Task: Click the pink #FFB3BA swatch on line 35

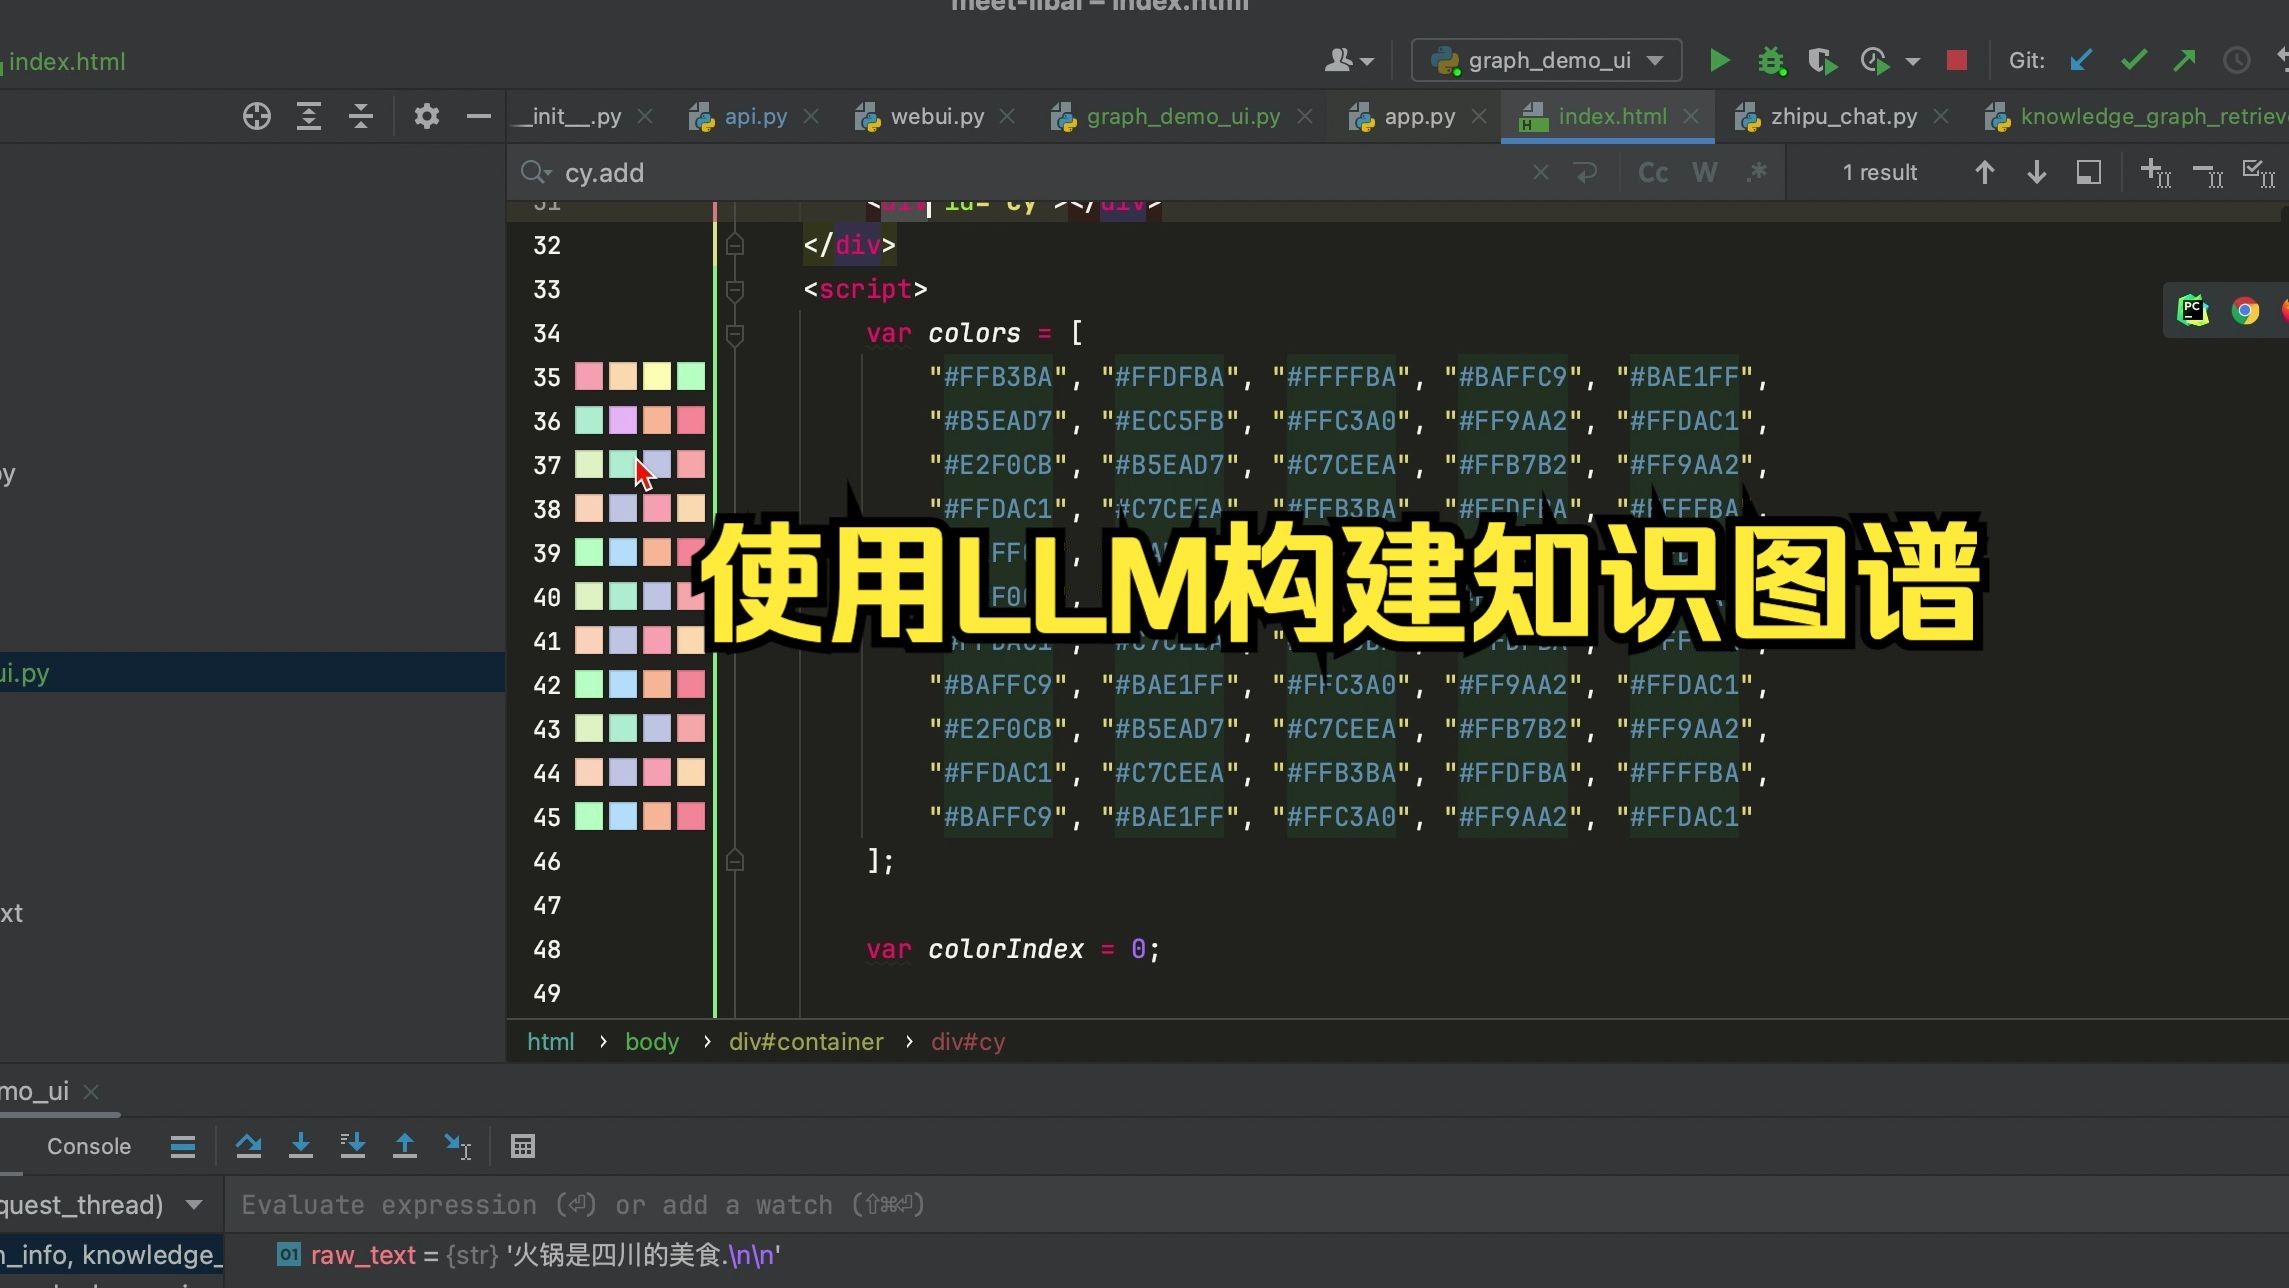Action: tap(589, 377)
